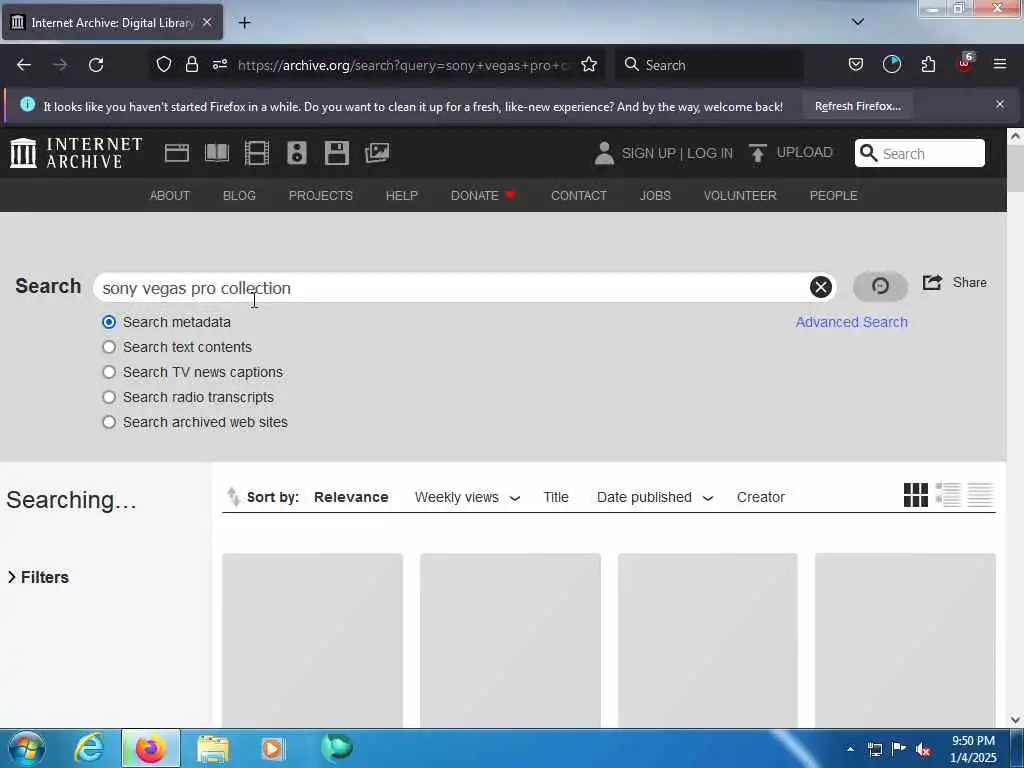The height and width of the screenshot is (768, 1024).
Task: Click the Share icon
Action: (933, 282)
